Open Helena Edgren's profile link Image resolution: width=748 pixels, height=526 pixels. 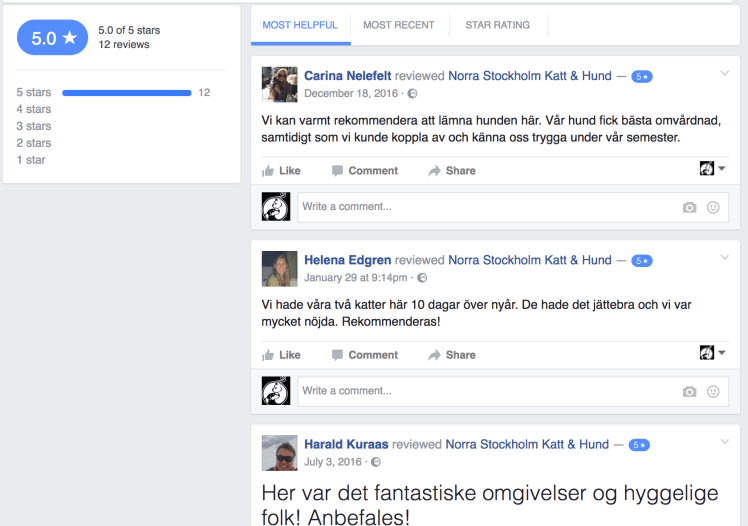click(x=347, y=260)
